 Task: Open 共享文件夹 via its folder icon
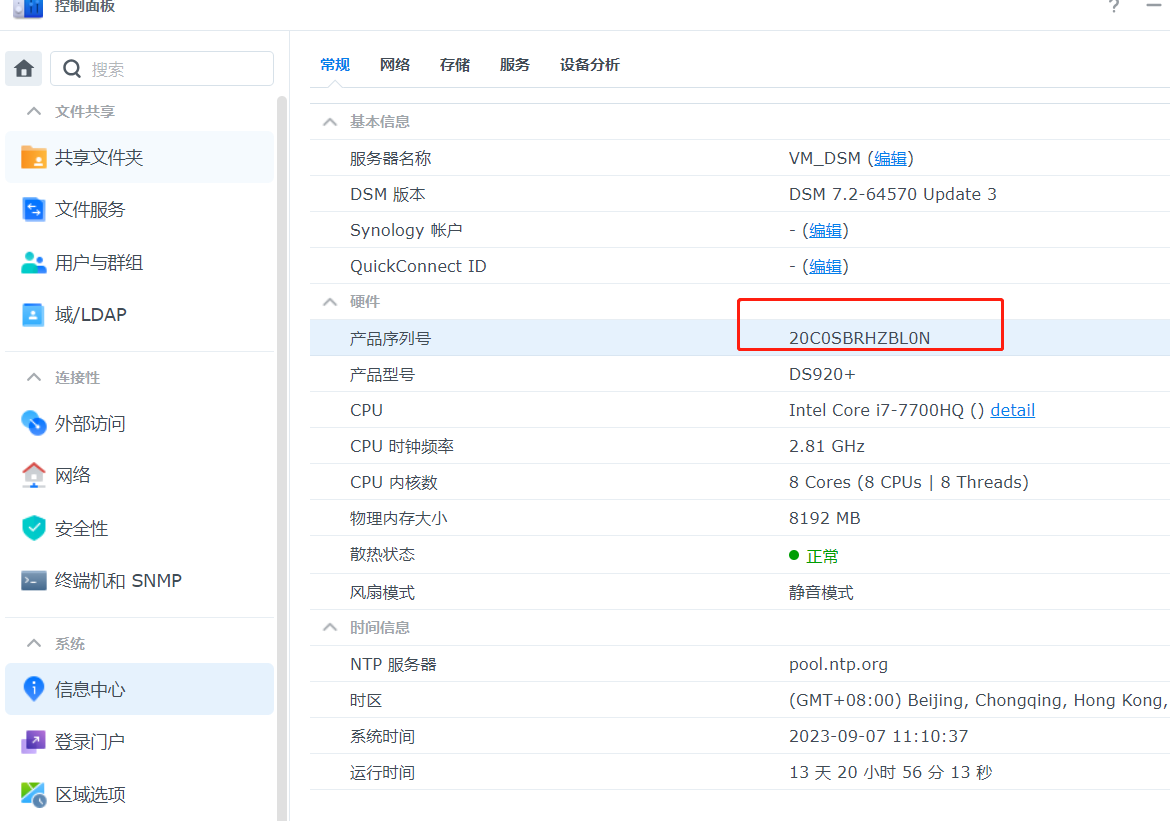(x=34, y=158)
